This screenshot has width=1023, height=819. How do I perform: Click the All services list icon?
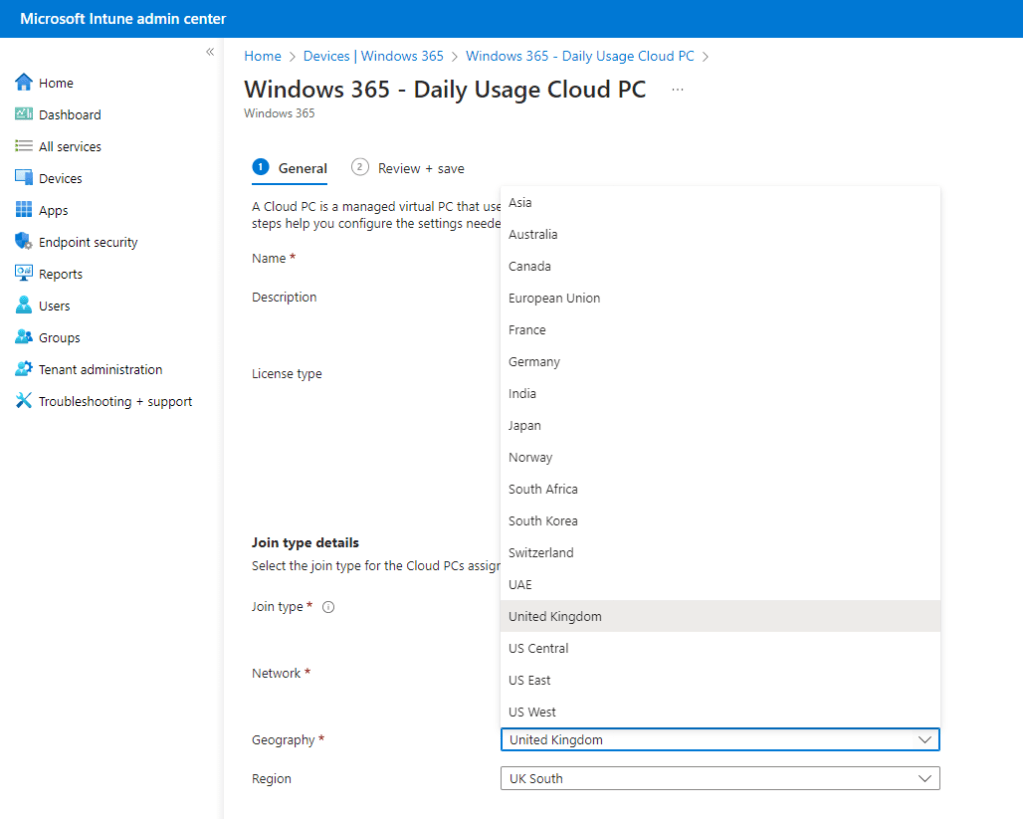click(24, 147)
